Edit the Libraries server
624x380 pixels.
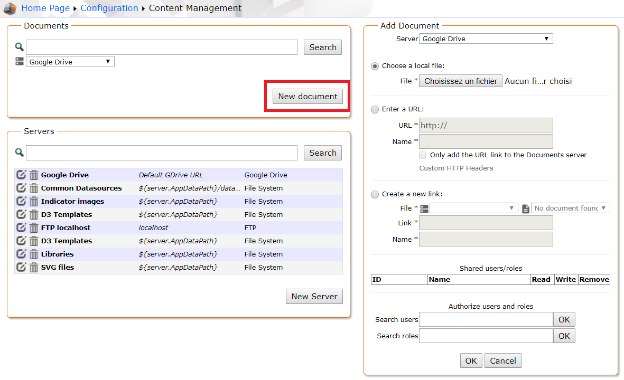(x=21, y=253)
